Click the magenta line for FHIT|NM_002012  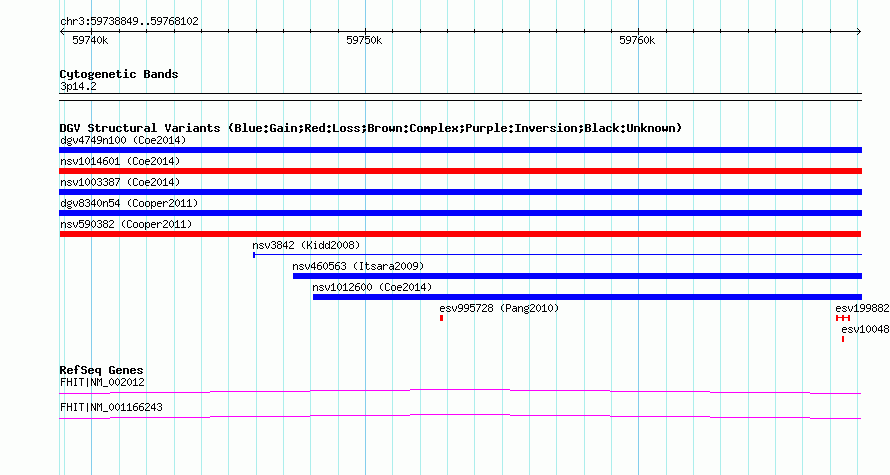460,392
